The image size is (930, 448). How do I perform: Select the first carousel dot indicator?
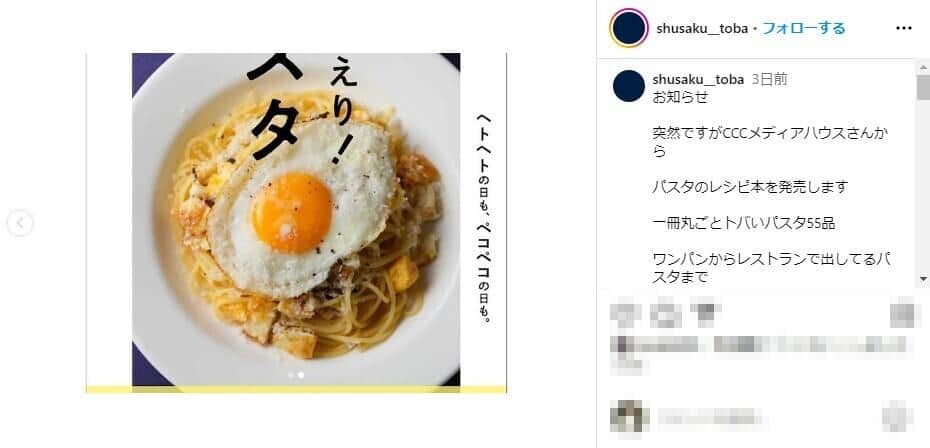point(291,375)
